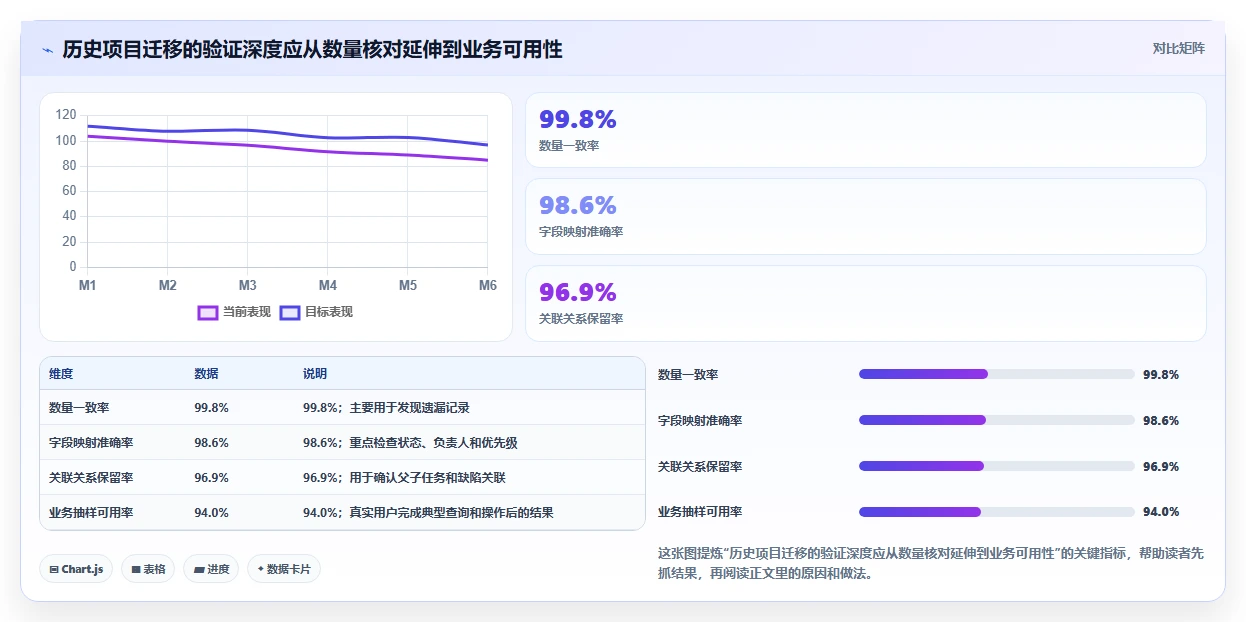
Task: Click the 对比矩阵 label in the header
Action: click(1179, 48)
